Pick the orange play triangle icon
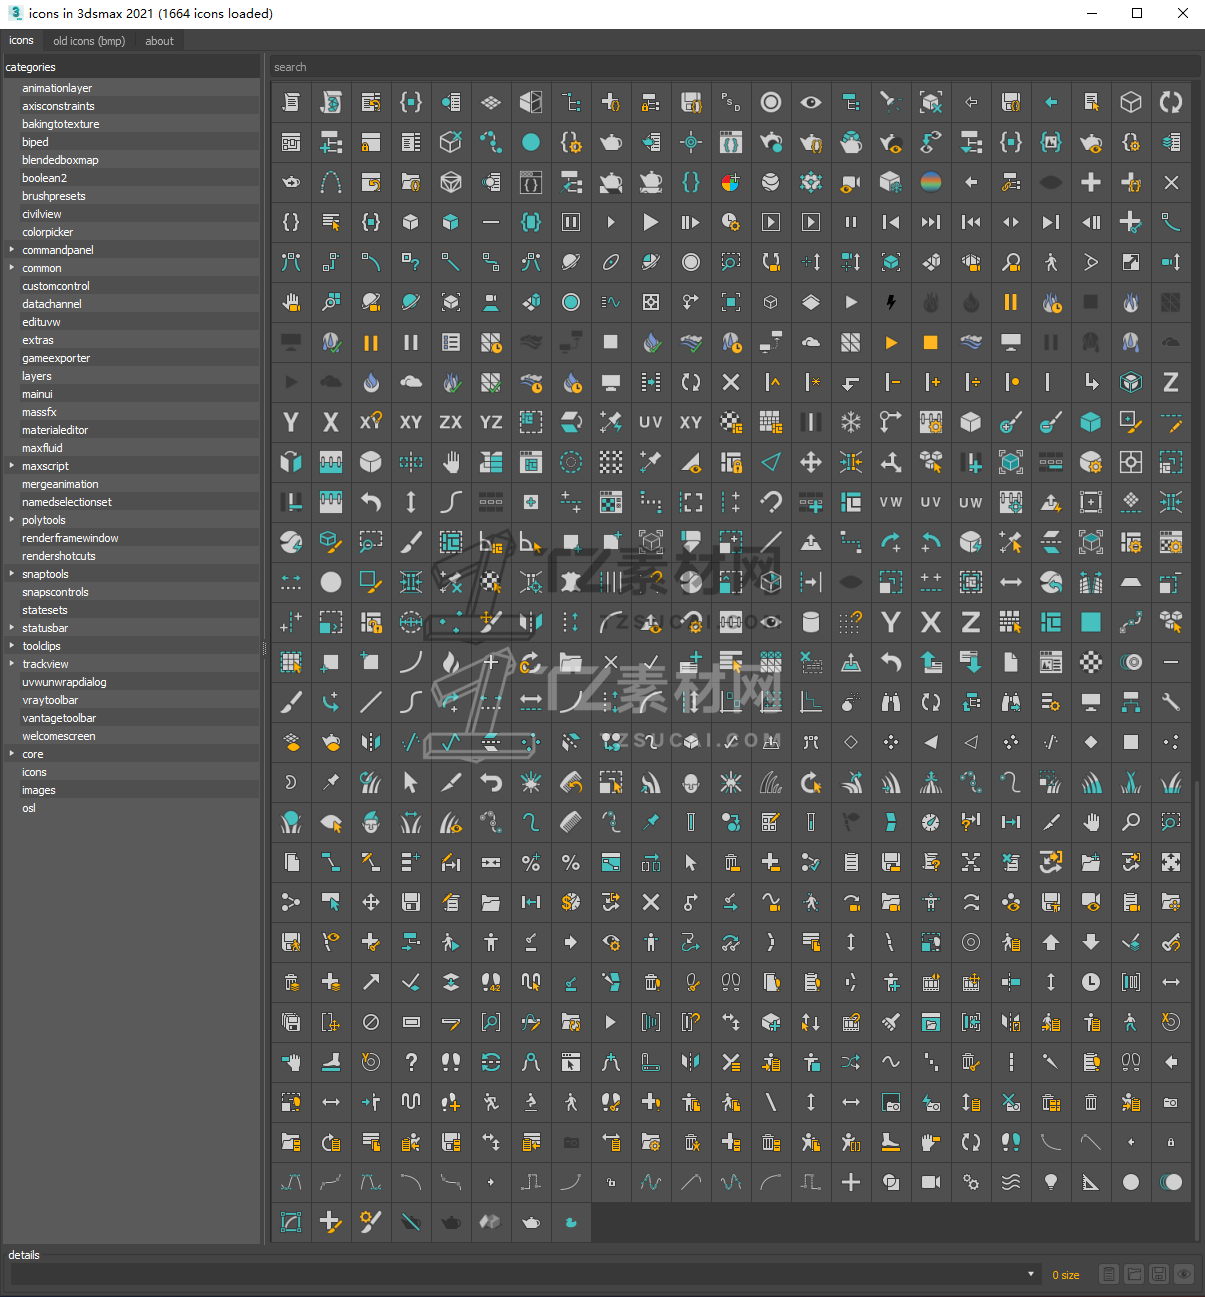 pos(891,342)
